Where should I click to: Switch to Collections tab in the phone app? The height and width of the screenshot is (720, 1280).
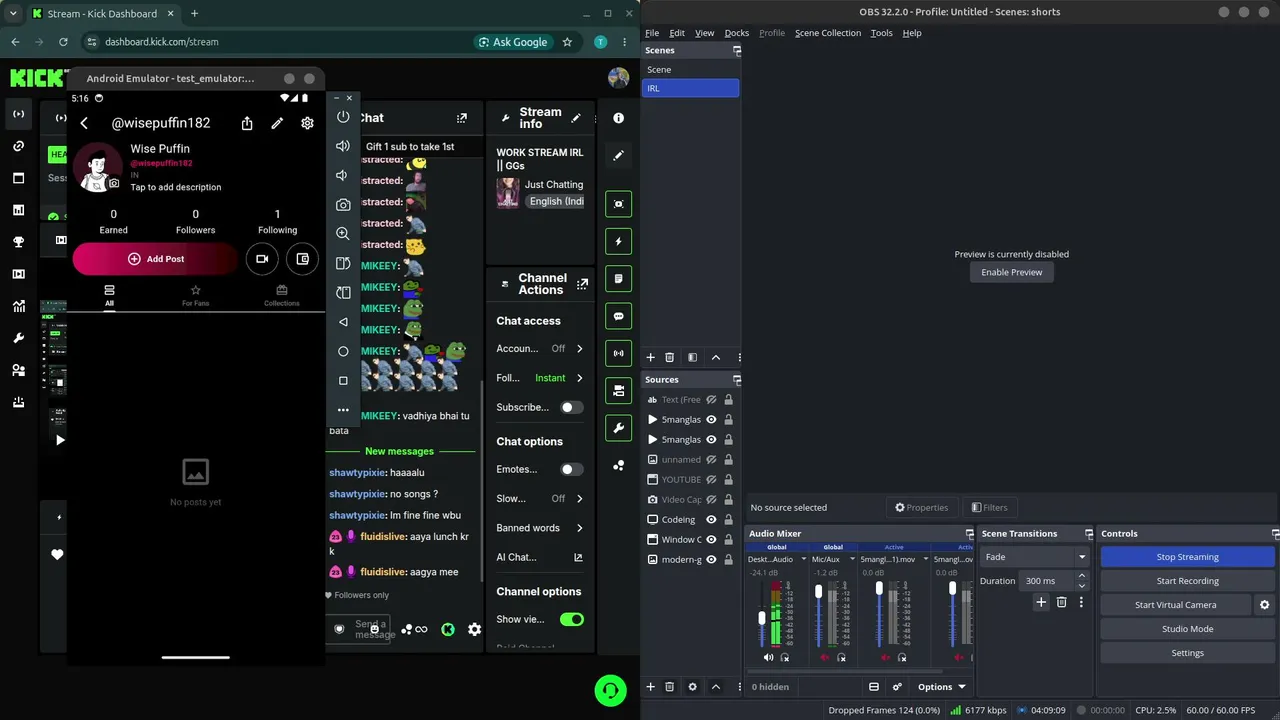(x=281, y=296)
